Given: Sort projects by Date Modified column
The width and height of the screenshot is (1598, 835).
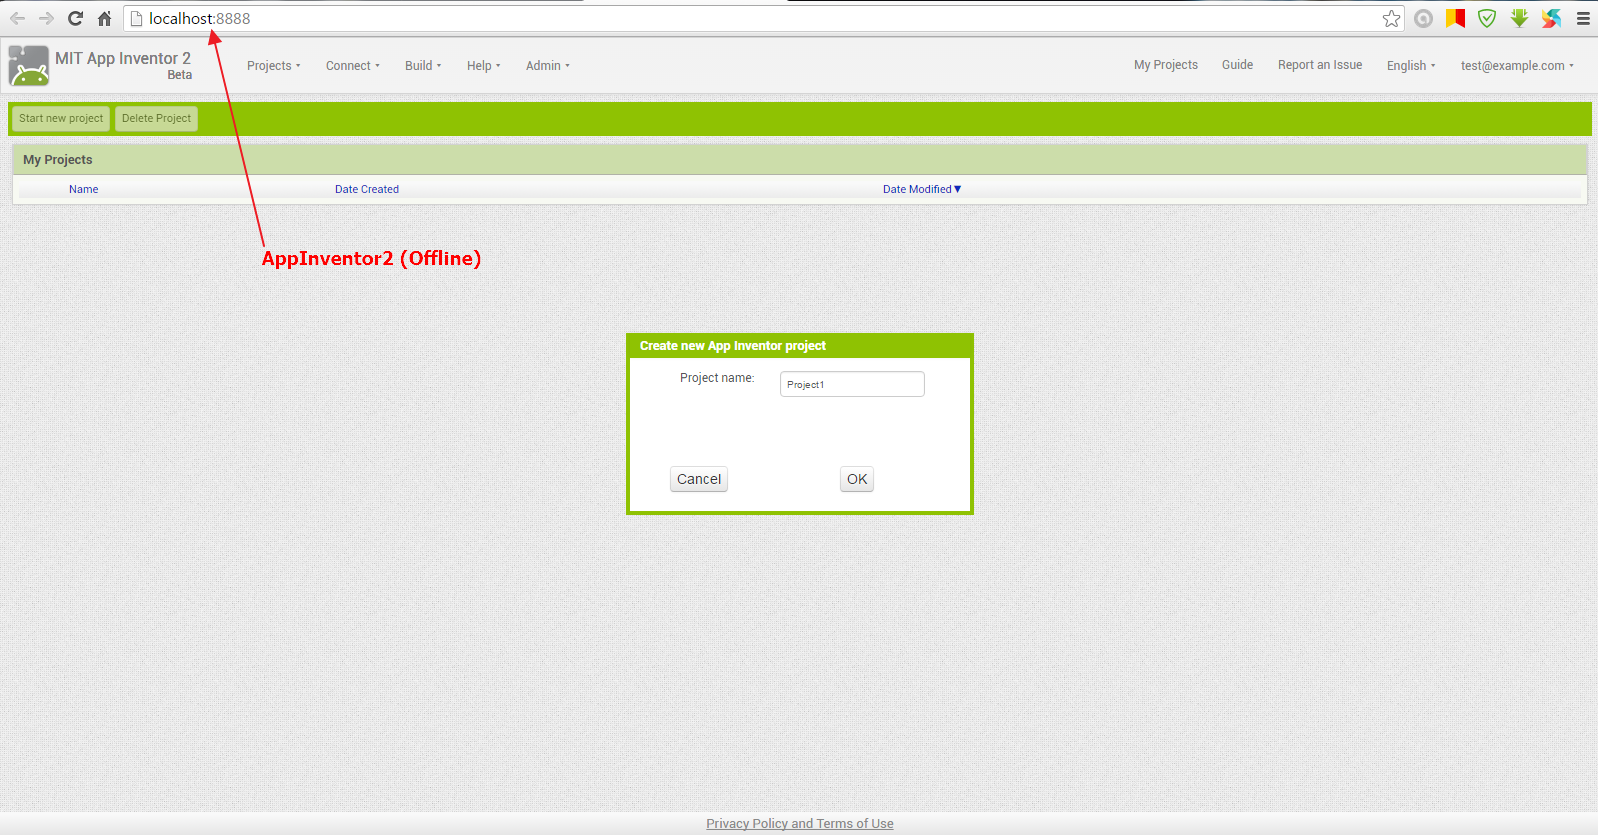Looking at the screenshot, I should (921, 189).
